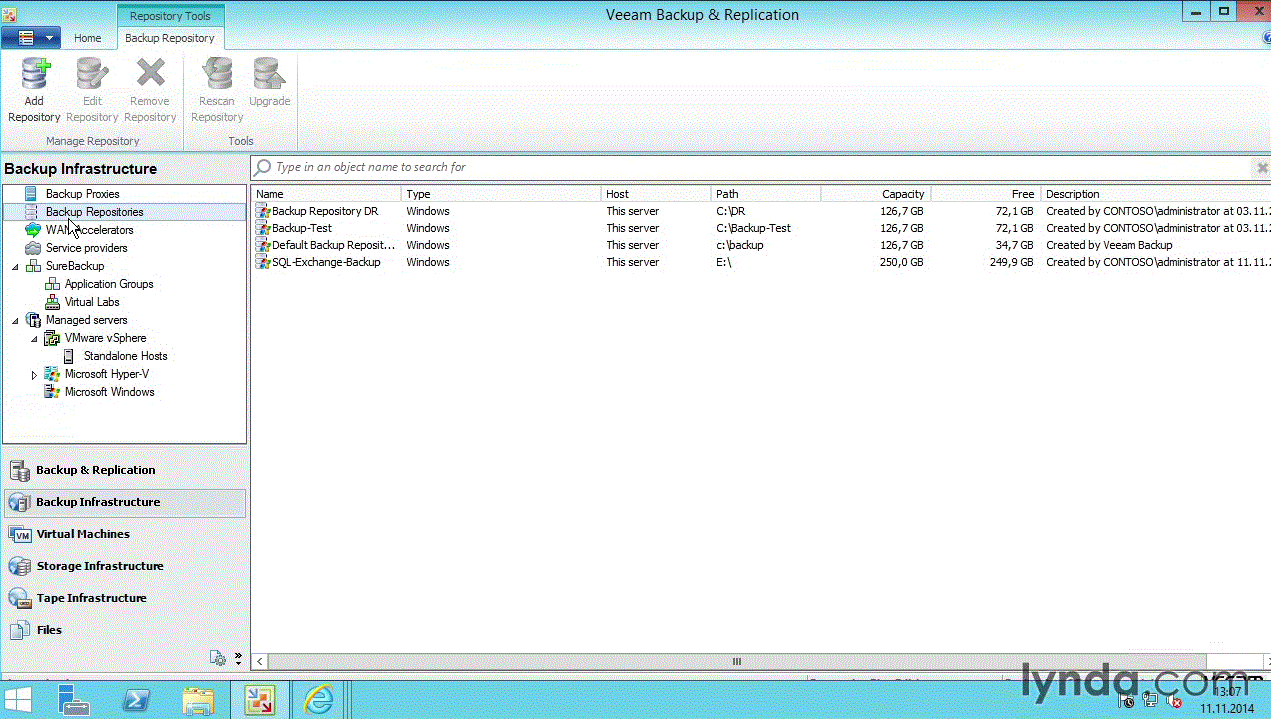
Task: Clear the search box with X
Action: 1262,168
